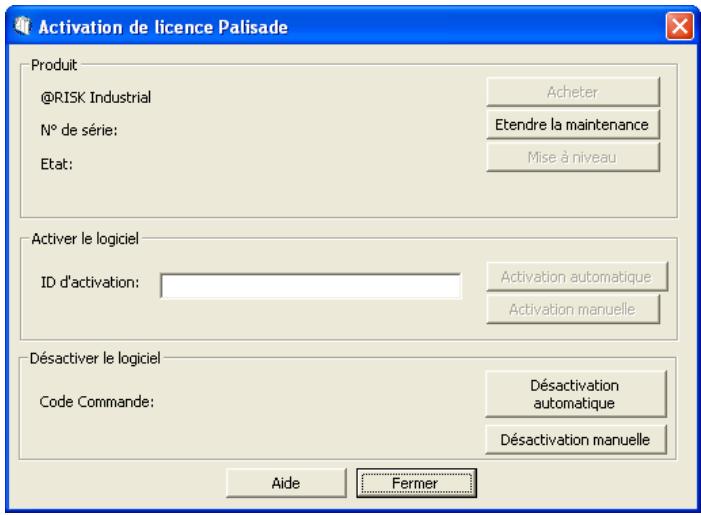Screen dimensions: 701x515
Task: Open the Aide help button
Action: click(286, 483)
